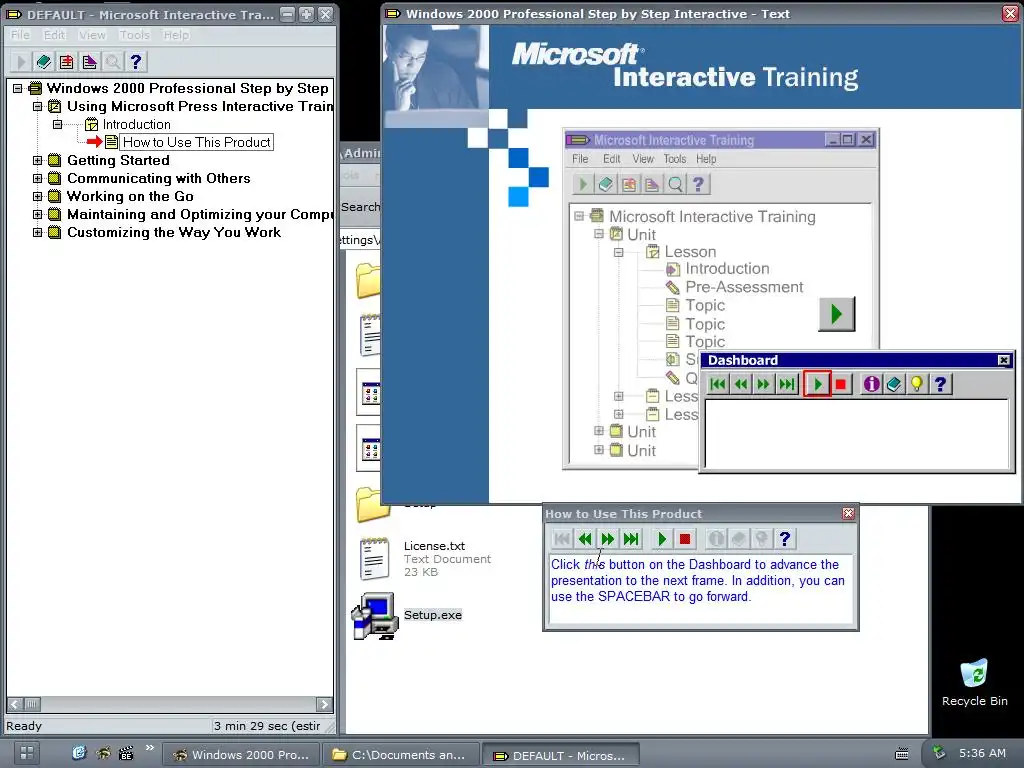Open the File menu in DEFAULT window
This screenshot has height=768, width=1024.
(x=20, y=35)
